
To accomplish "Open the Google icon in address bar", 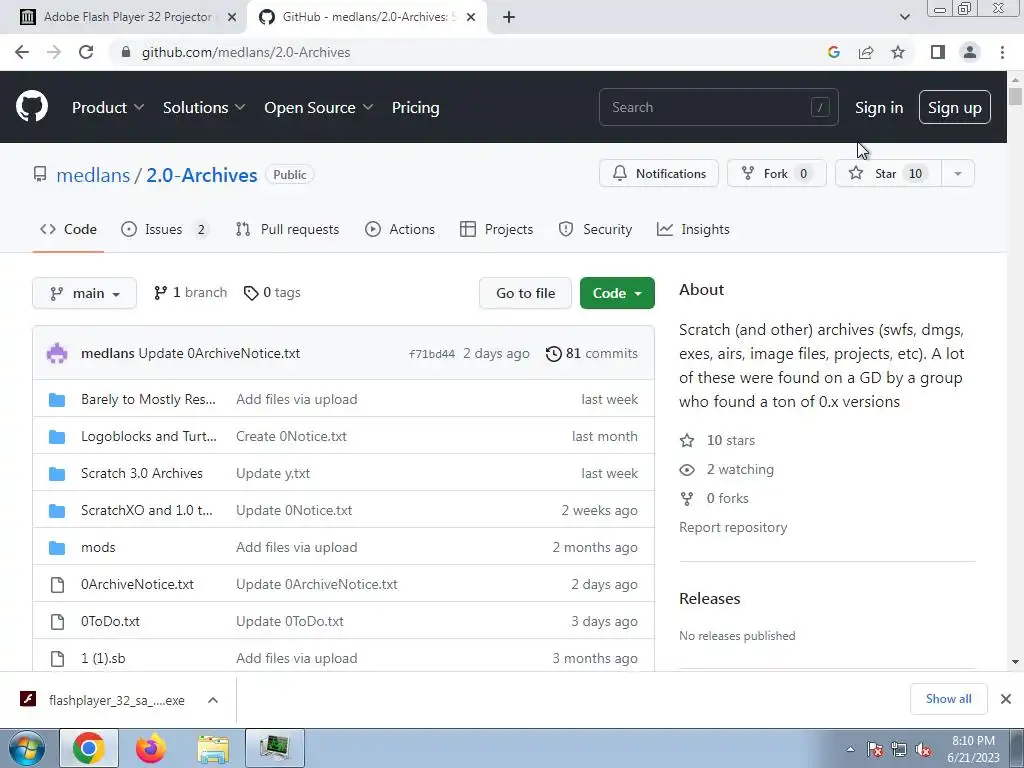I will pos(833,52).
